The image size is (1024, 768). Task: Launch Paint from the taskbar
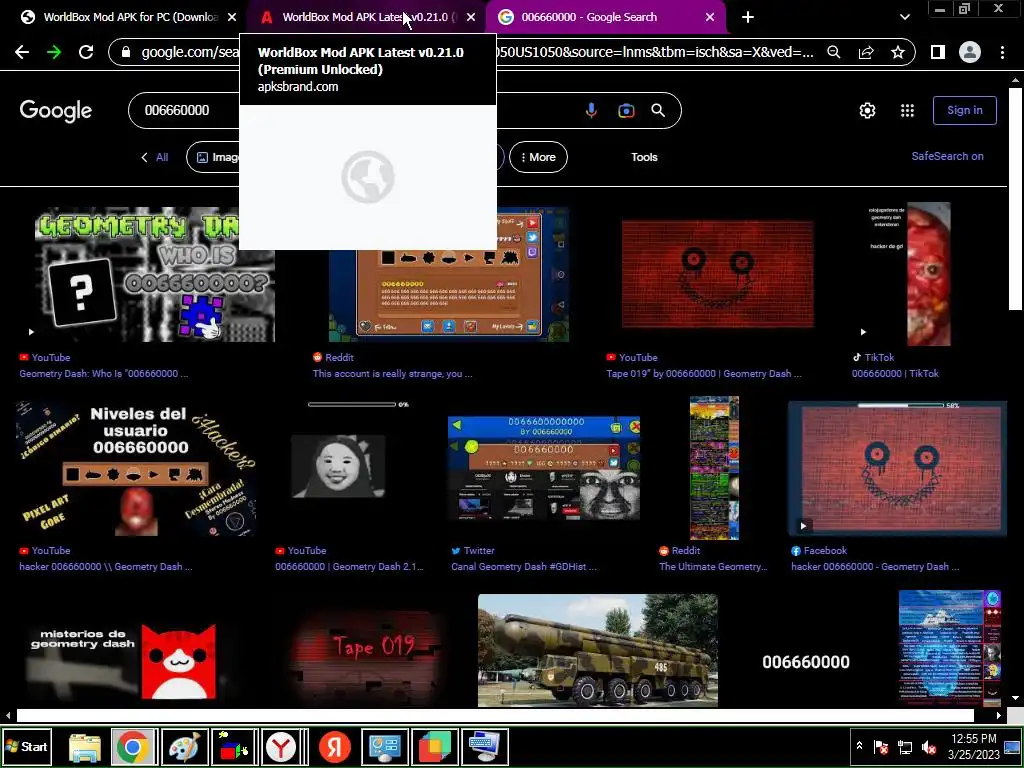[185, 747]
